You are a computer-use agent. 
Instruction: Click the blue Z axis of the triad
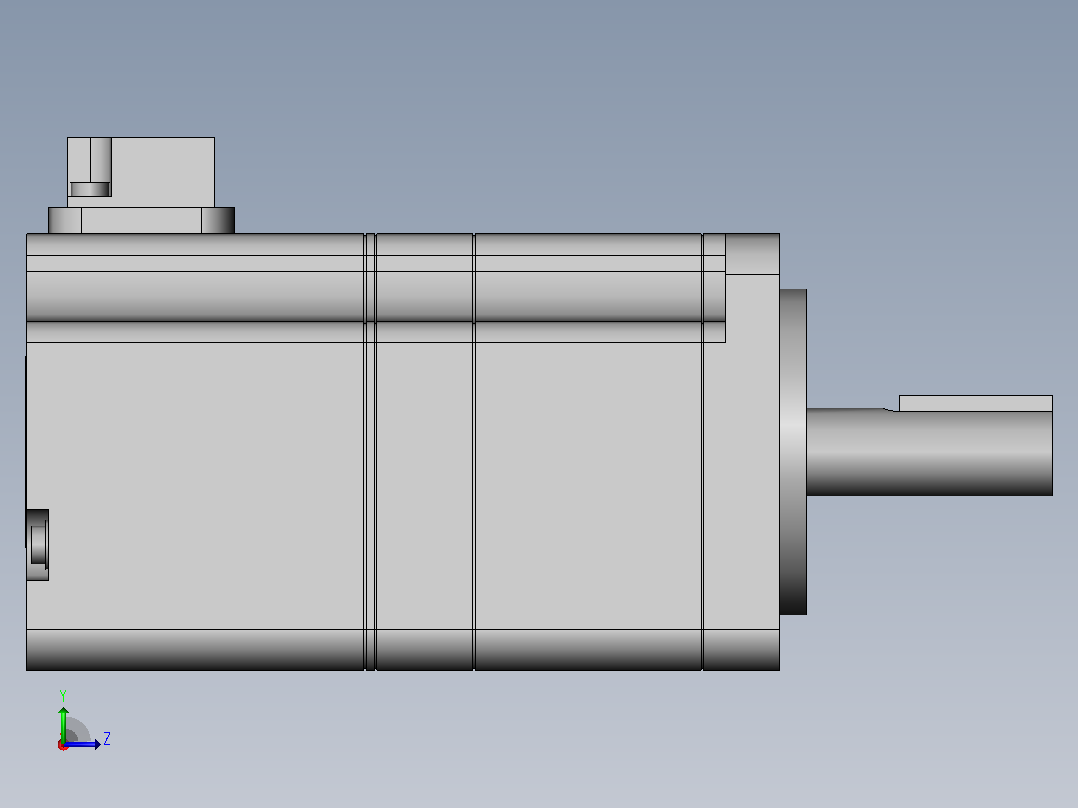82,744
